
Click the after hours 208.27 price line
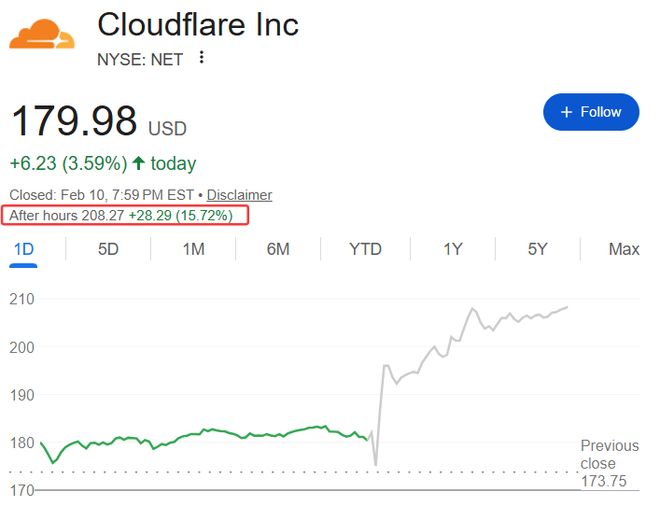(125, 215)
